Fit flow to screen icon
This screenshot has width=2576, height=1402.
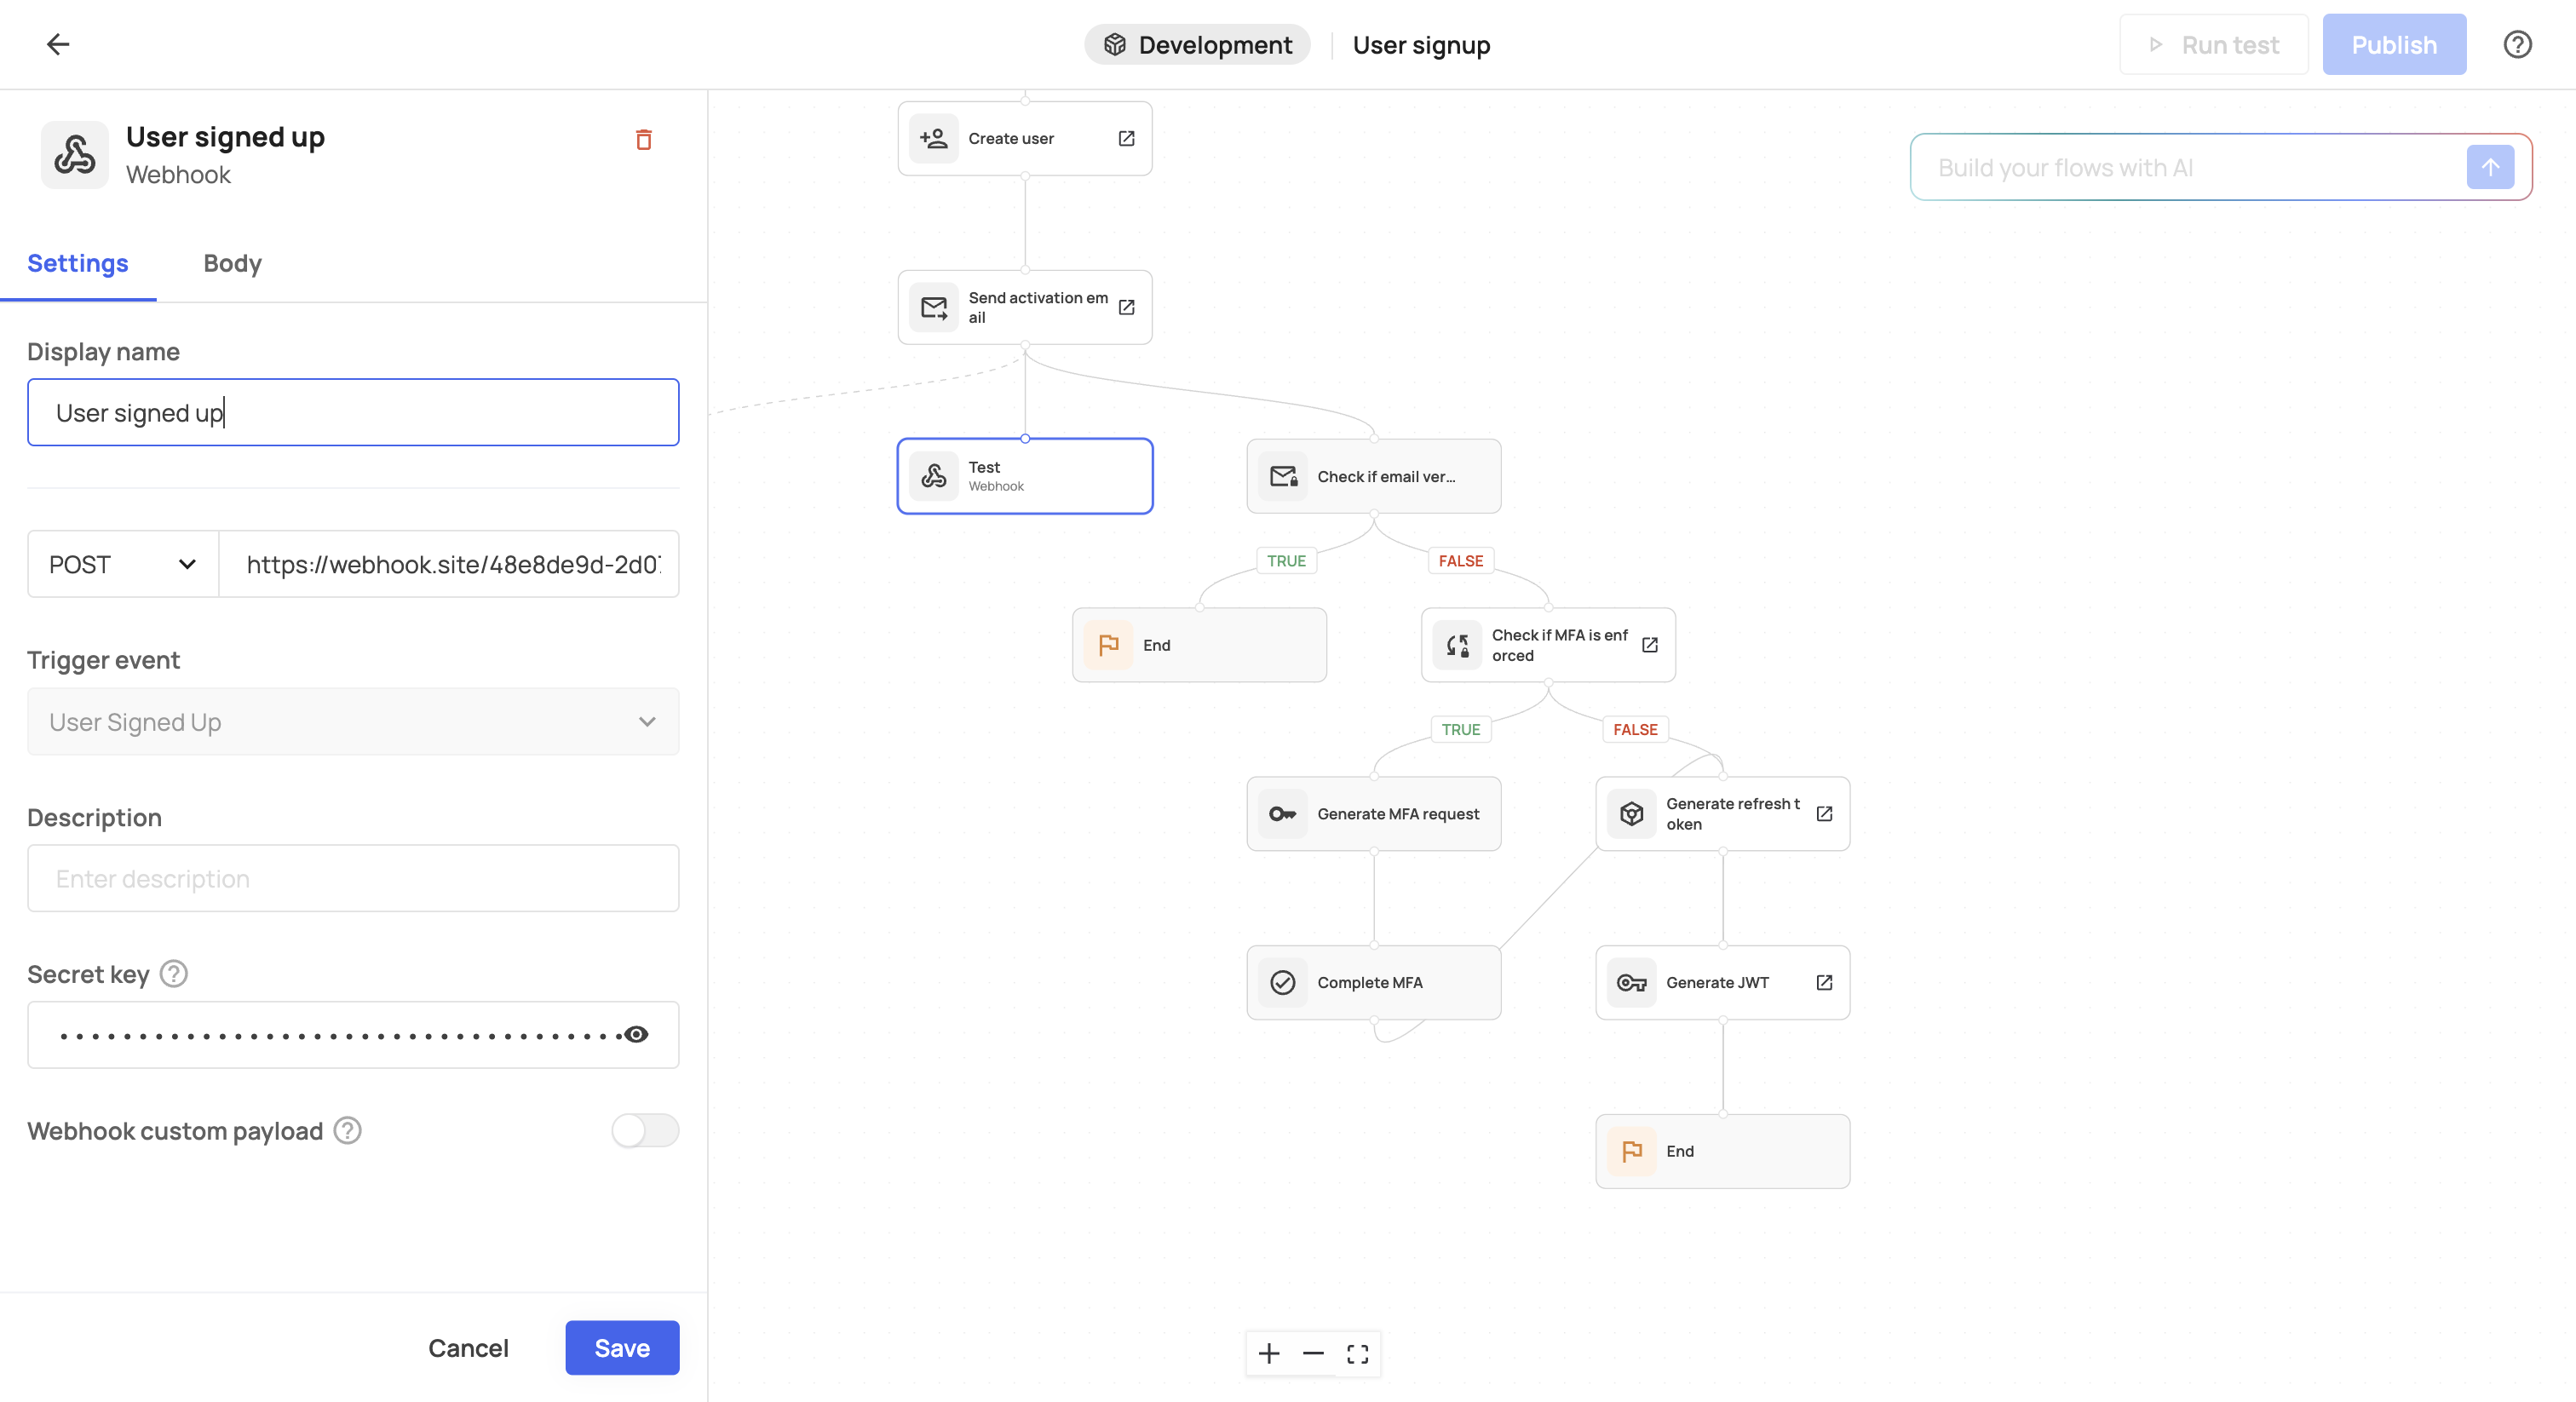(1357, 1353)
